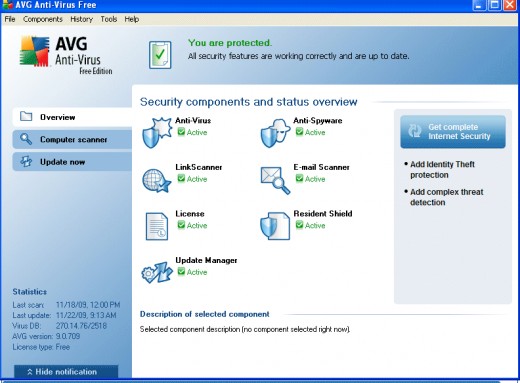Click Get complete Internet Security button

[453, 132]
